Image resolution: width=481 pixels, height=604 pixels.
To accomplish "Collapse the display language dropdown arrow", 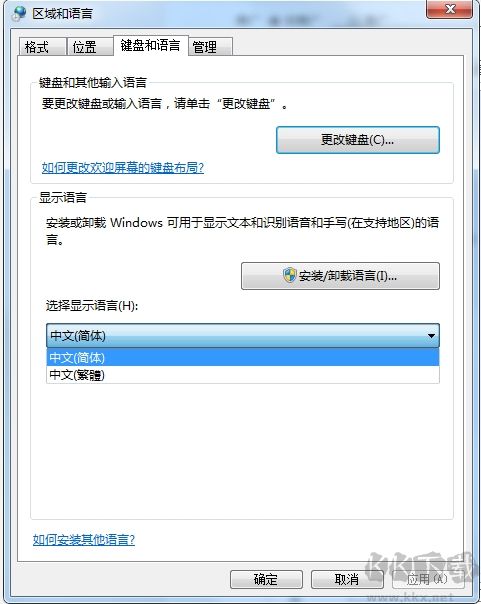I will (431, 336).
